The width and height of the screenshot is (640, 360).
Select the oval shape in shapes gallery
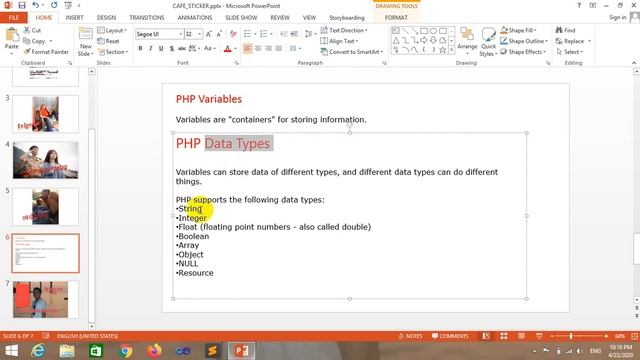coord(433,31)
